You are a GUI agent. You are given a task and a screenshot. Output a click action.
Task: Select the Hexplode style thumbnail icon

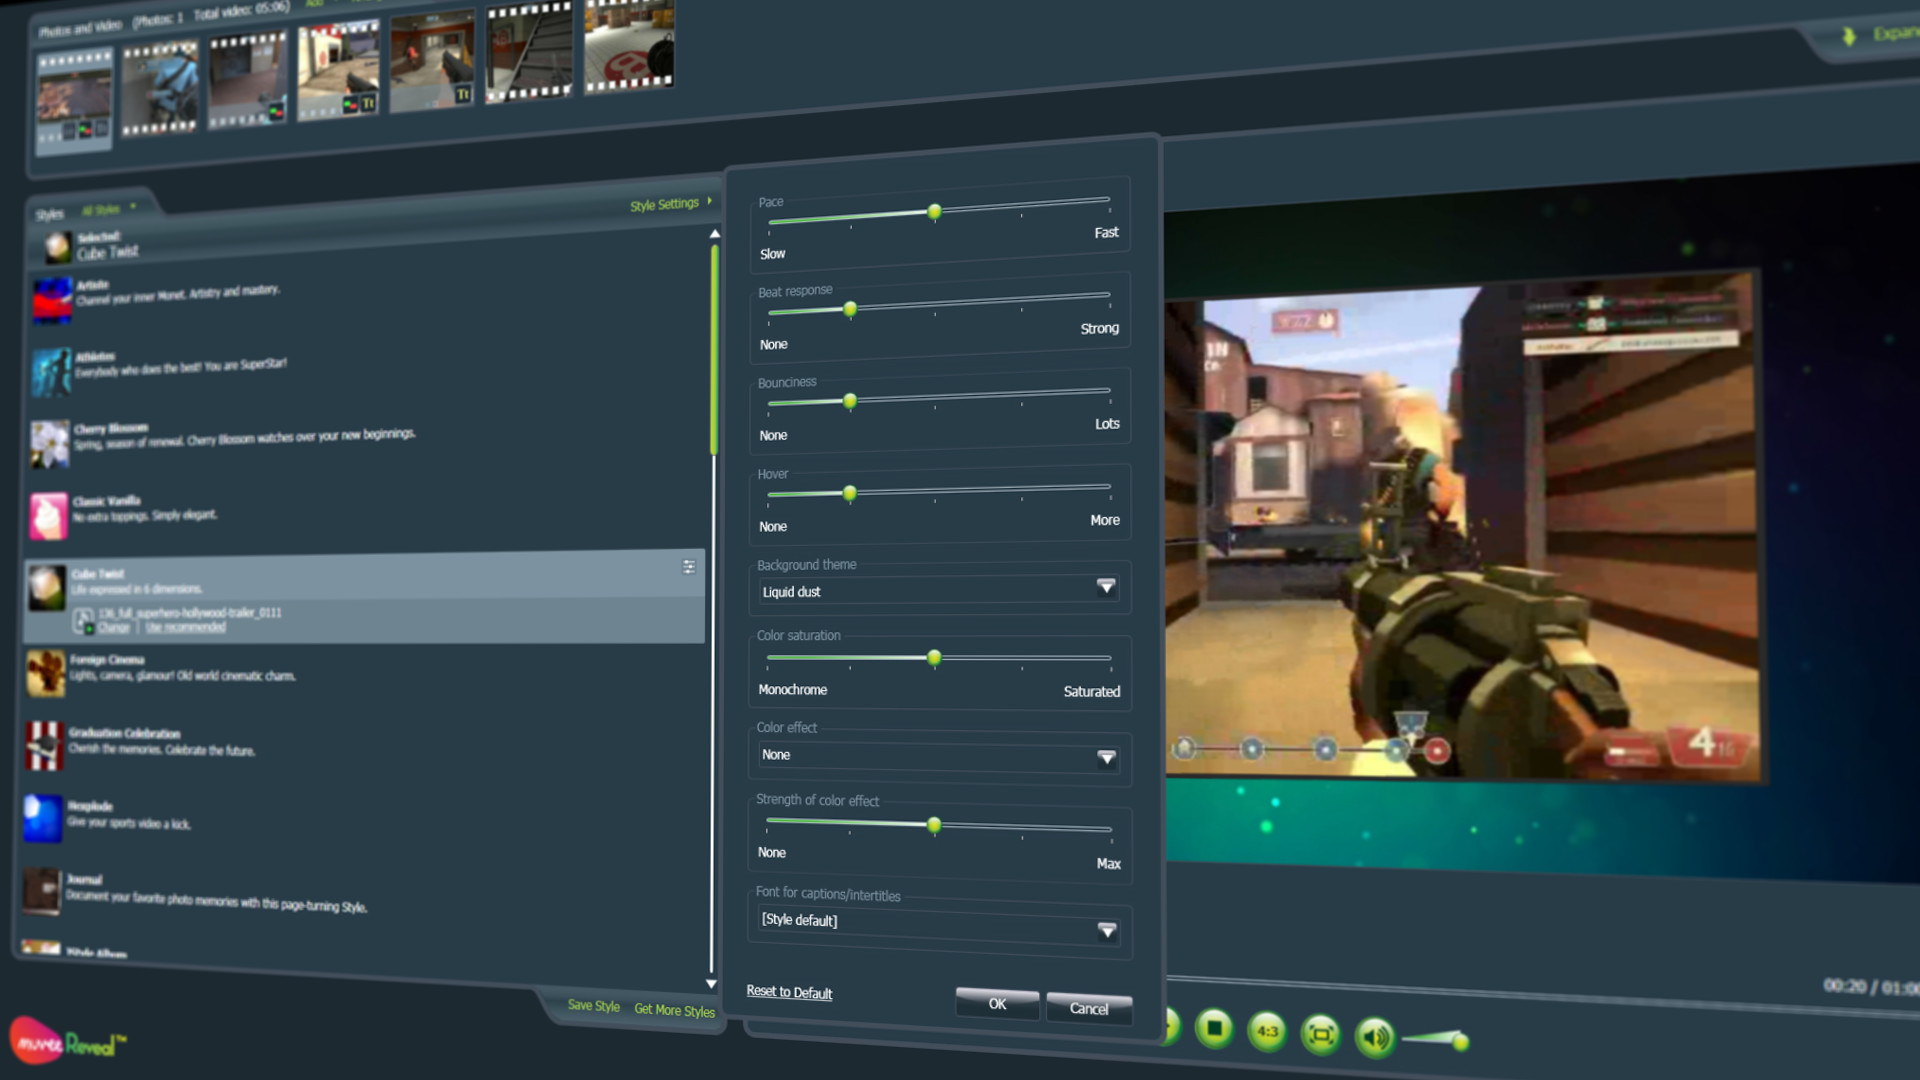(x=42, y=818)
